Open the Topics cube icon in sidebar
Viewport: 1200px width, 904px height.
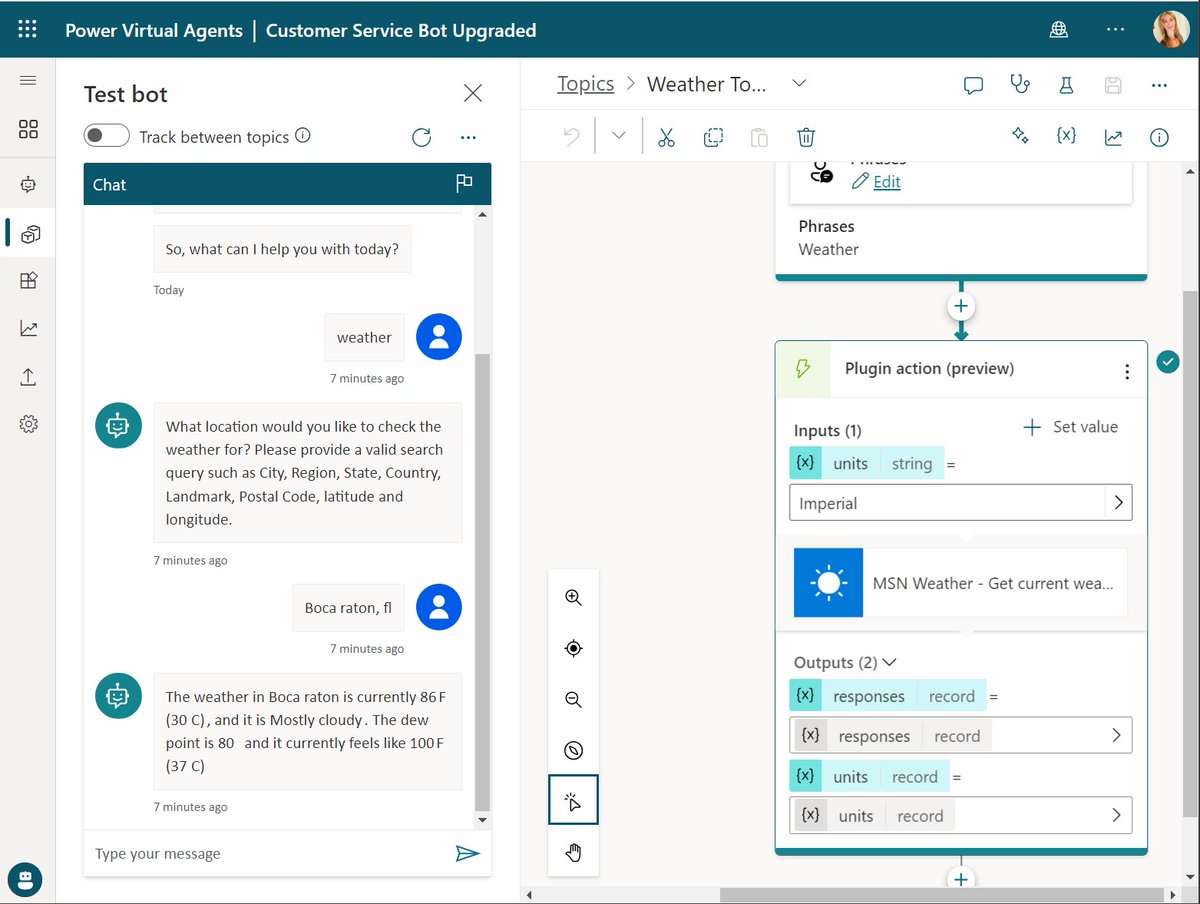click(30, 233)
